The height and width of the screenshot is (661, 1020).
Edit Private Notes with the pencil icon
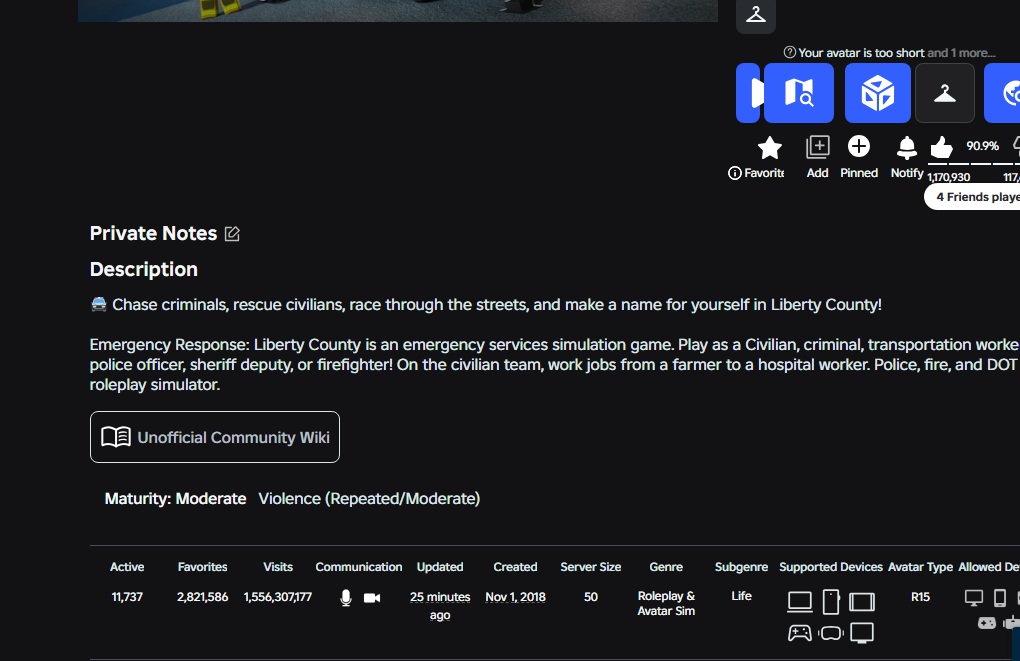pos(232,234)
